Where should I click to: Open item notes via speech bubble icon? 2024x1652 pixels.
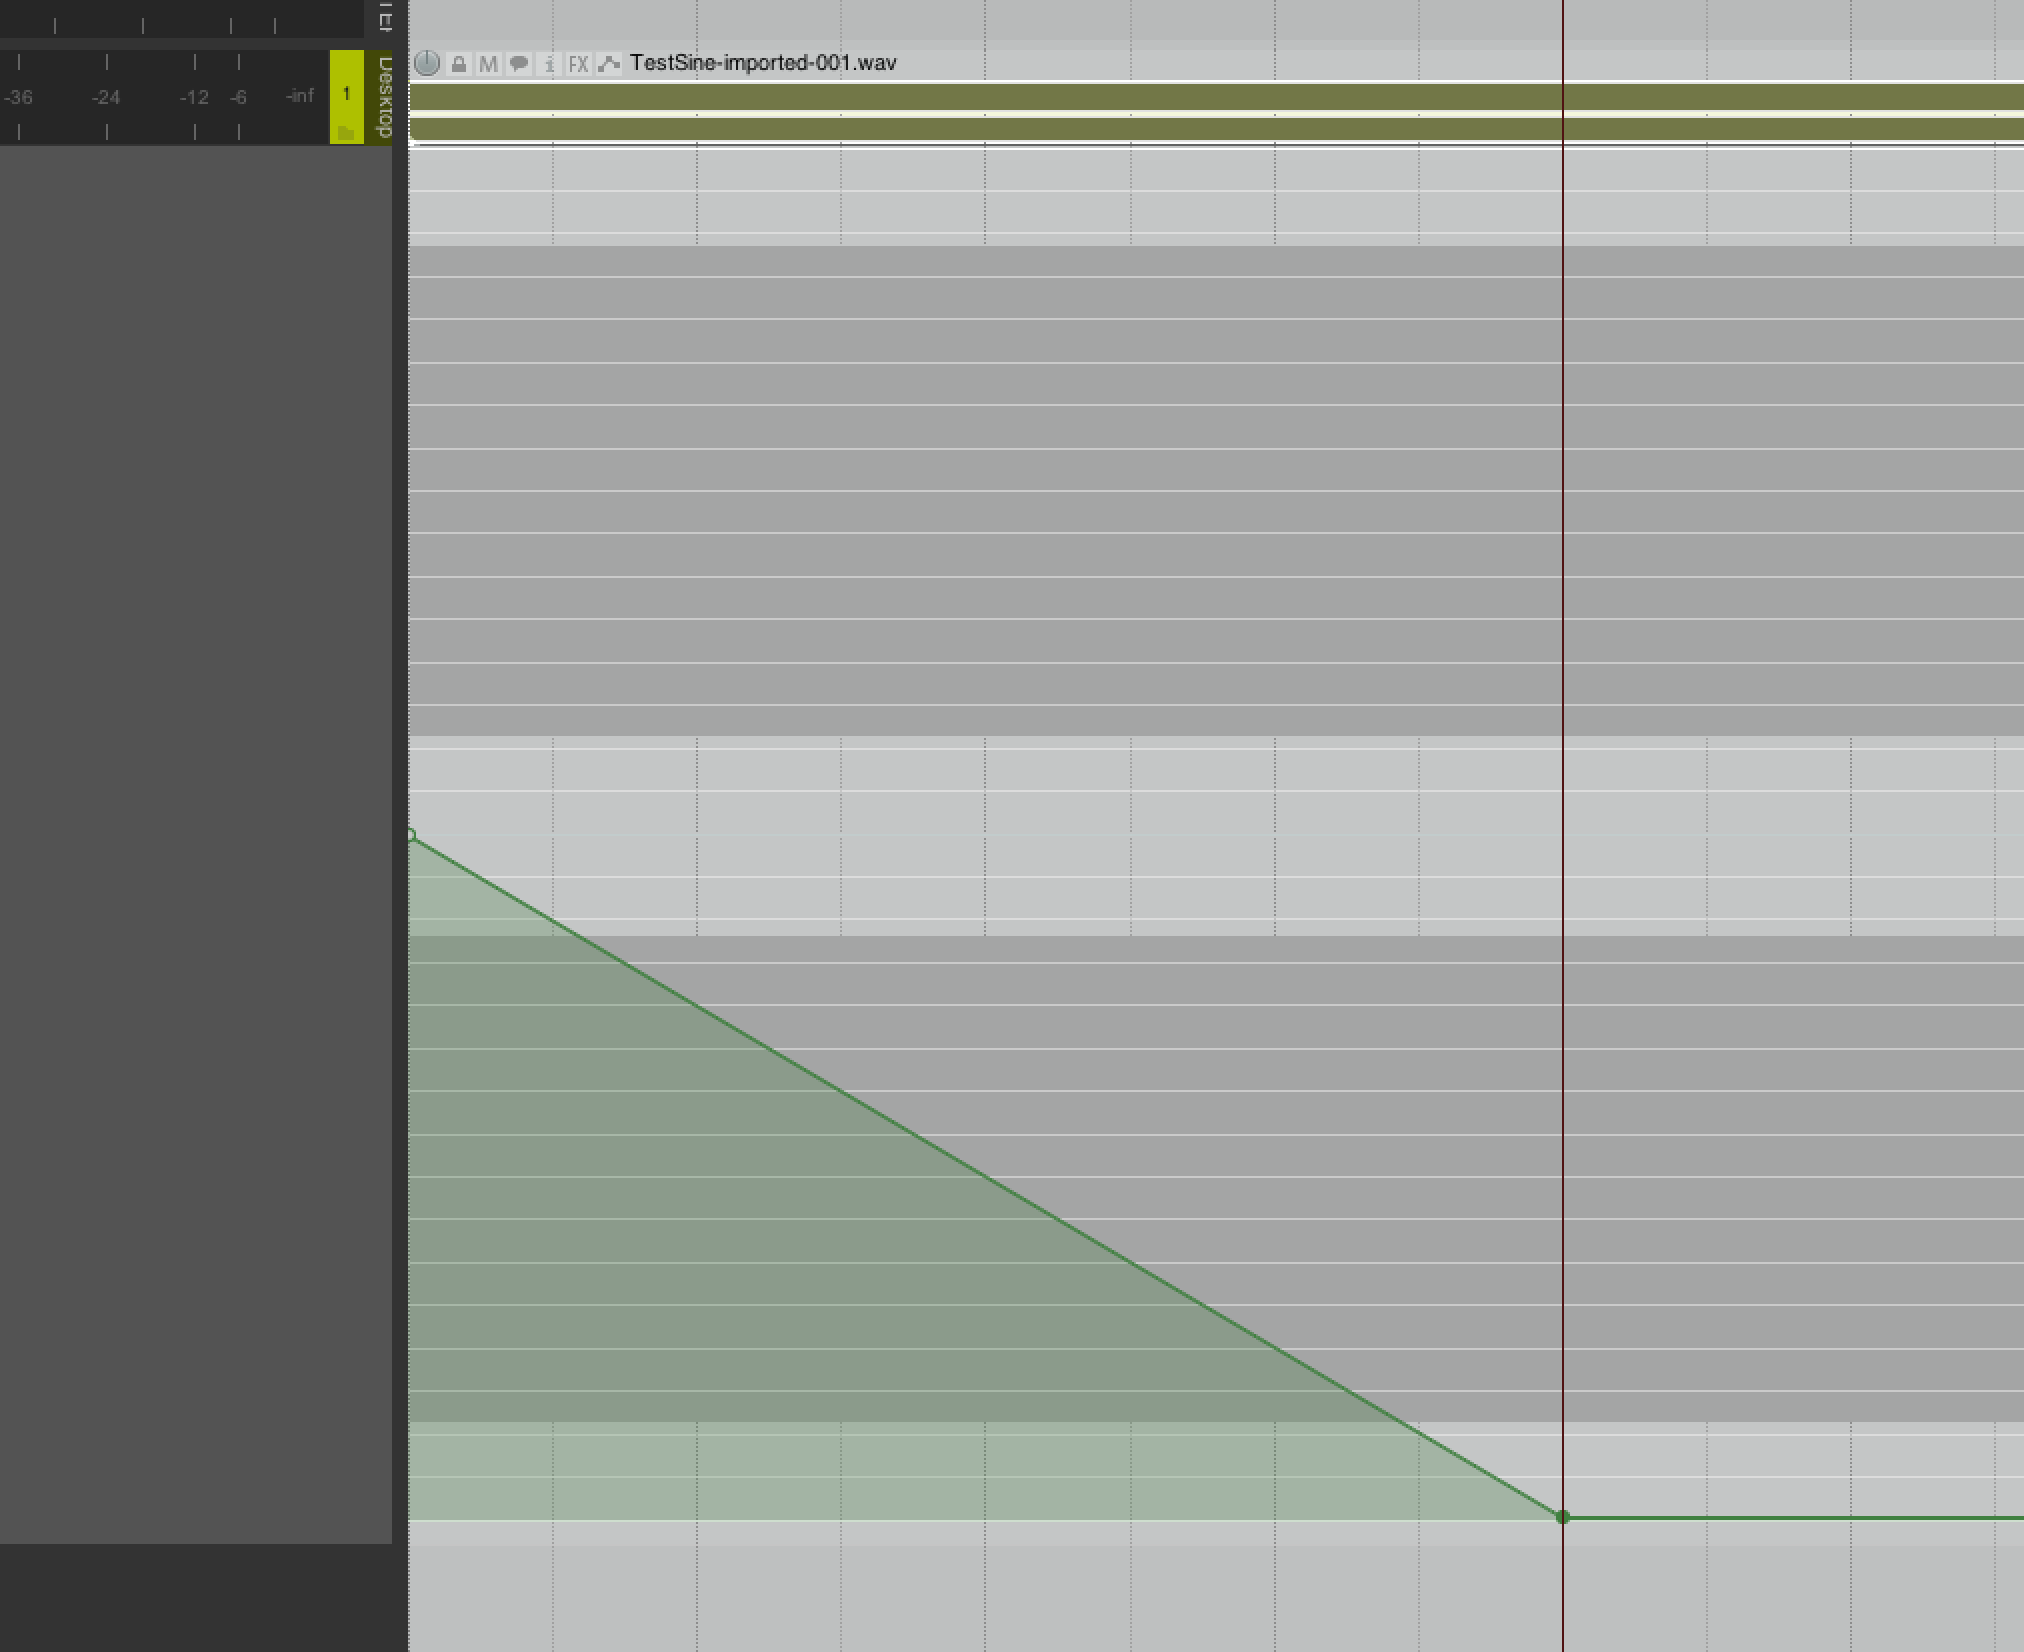pos(518,63)
